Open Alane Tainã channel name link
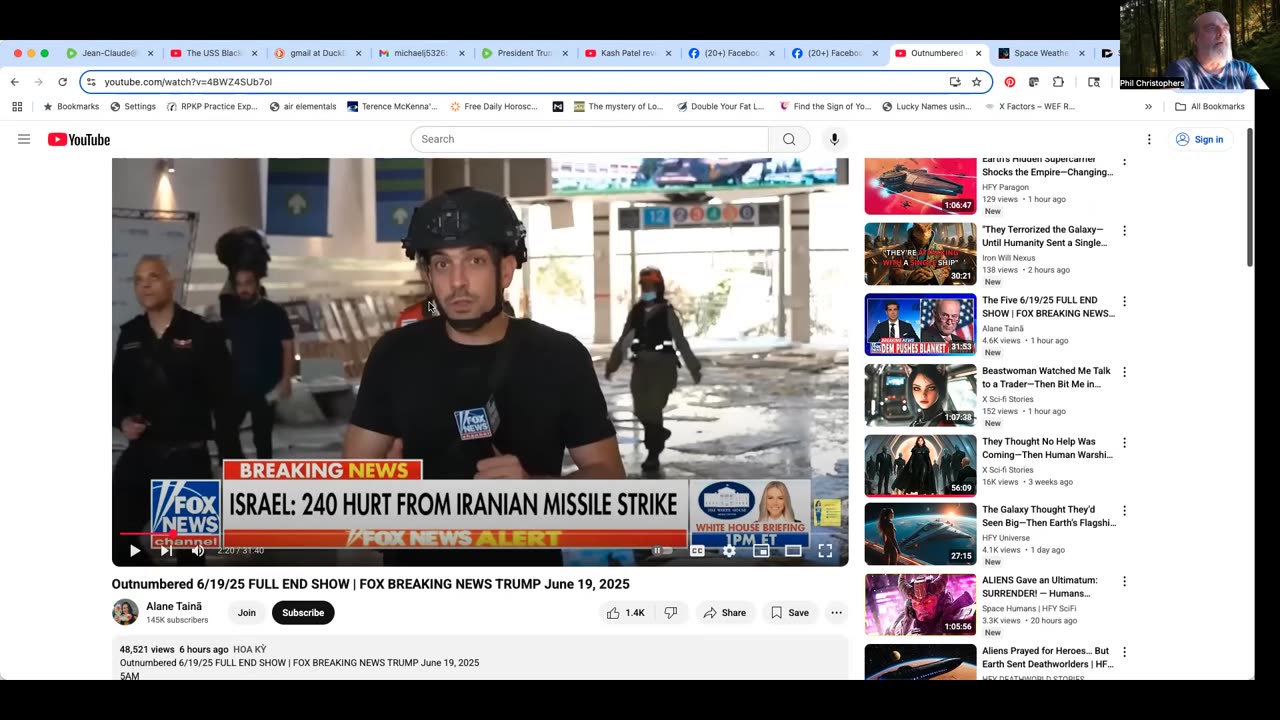This screenshot has height=720, width=1280. (x=174, y=606)
